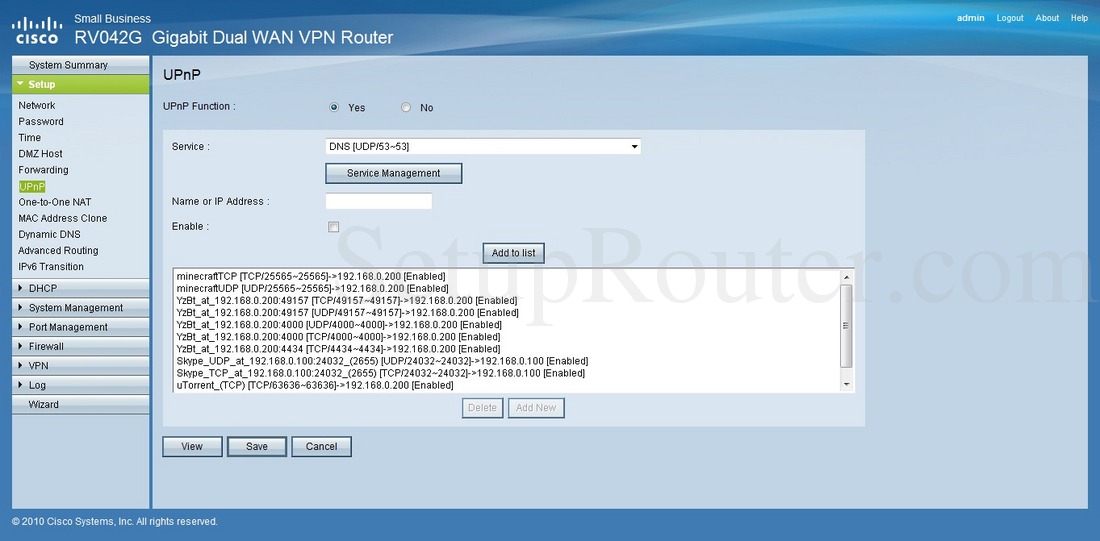Select No for UPnP Function
The height and width of the screenshot is (541, 1100).
[405, 107]
